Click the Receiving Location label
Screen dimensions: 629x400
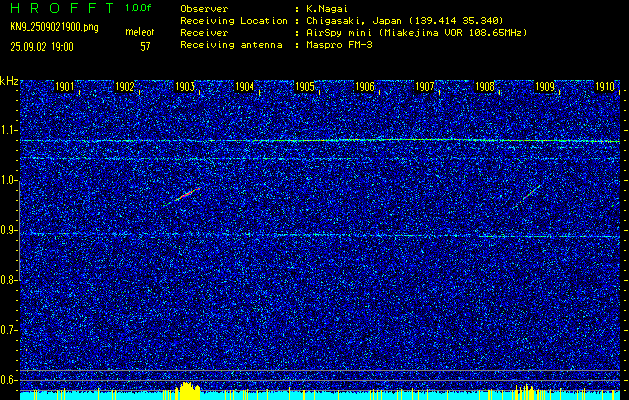234,20
